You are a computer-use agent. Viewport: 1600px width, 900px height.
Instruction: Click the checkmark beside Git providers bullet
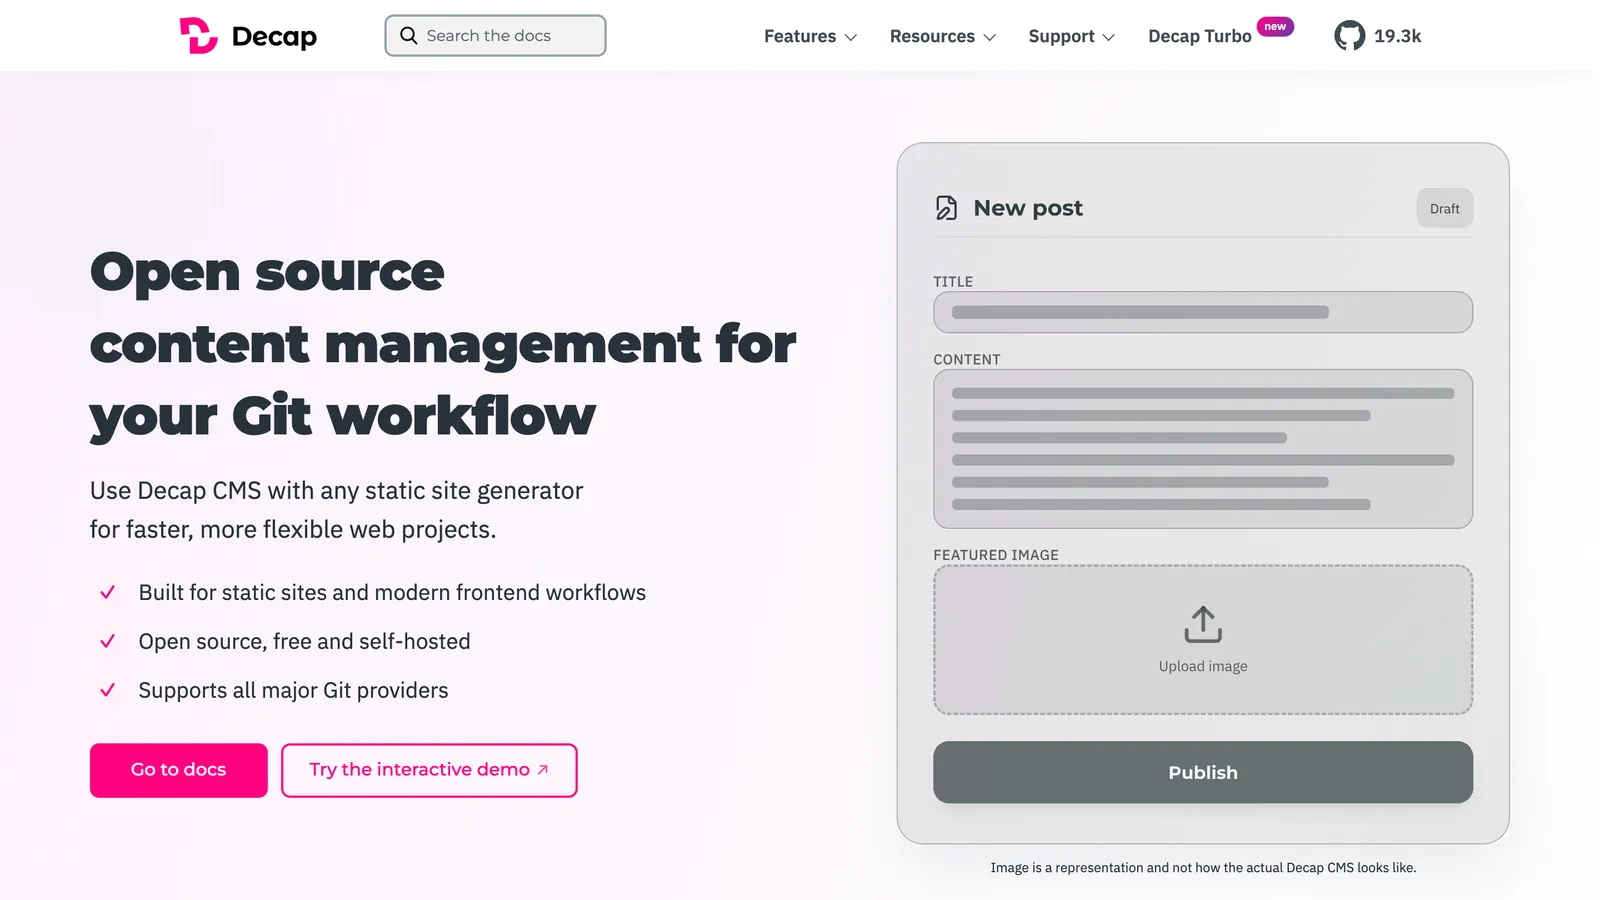tap(108, 690)
